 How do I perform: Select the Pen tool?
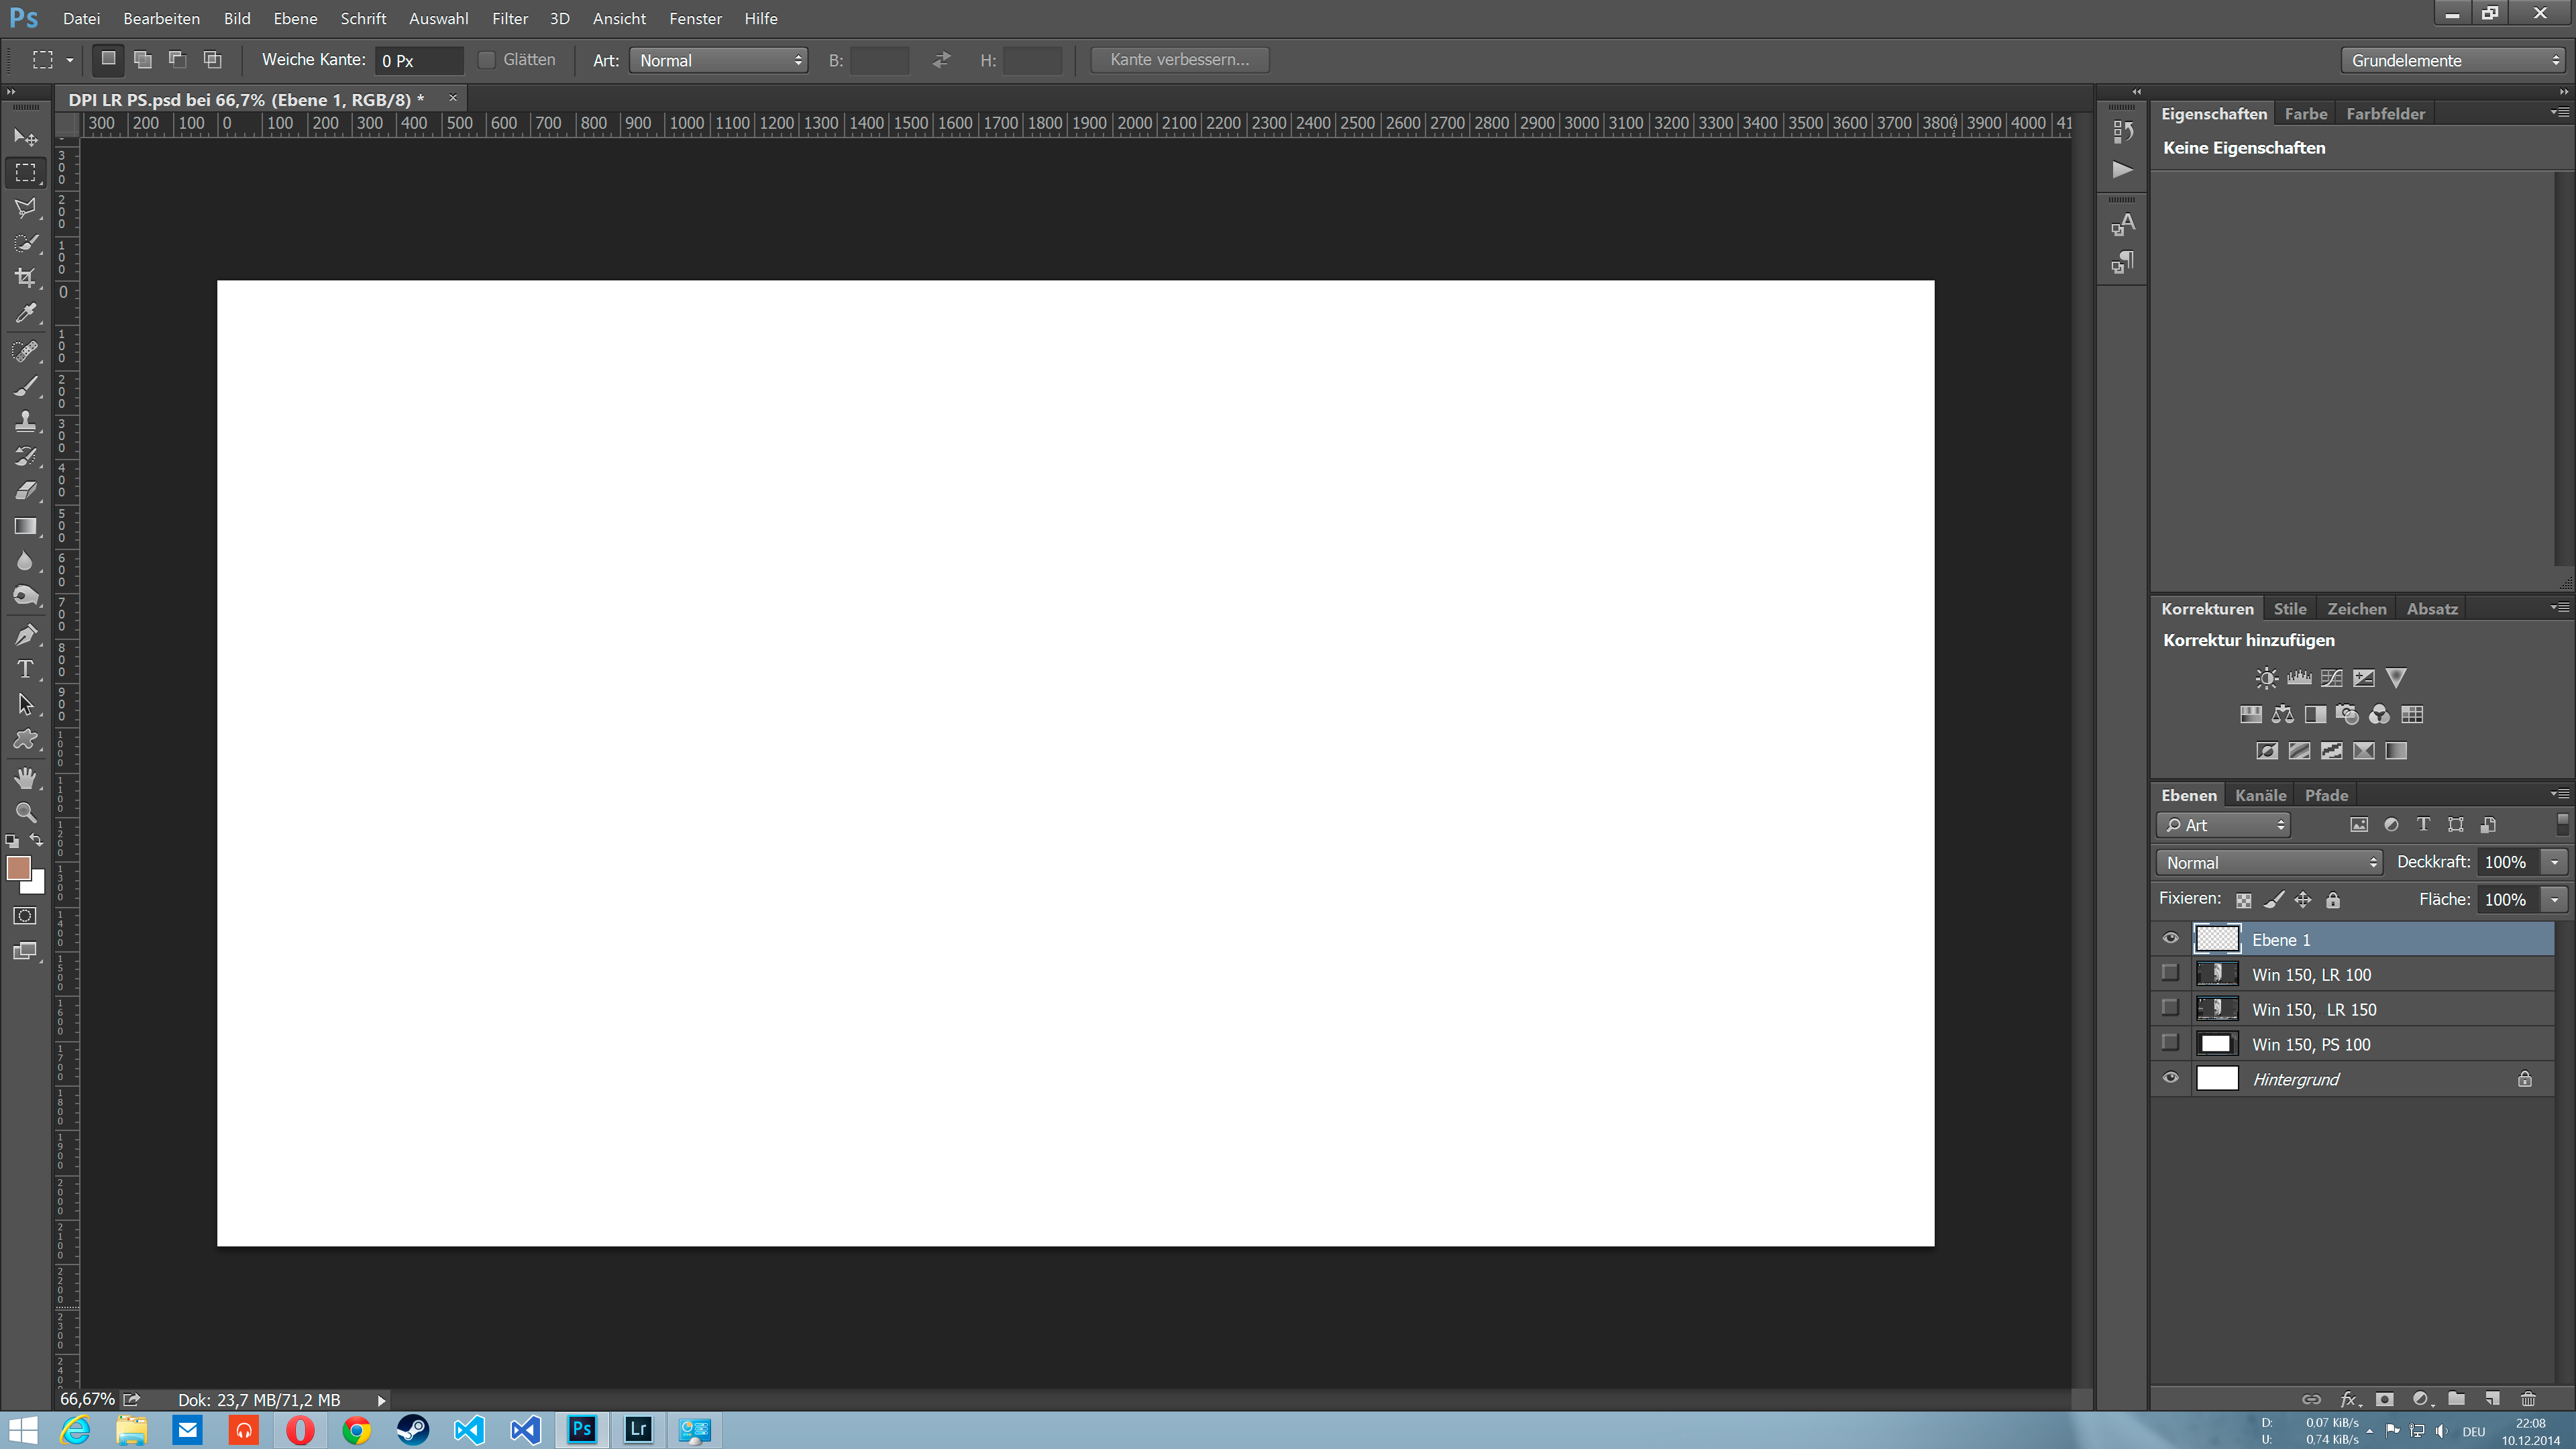click(x=26, y=634)
